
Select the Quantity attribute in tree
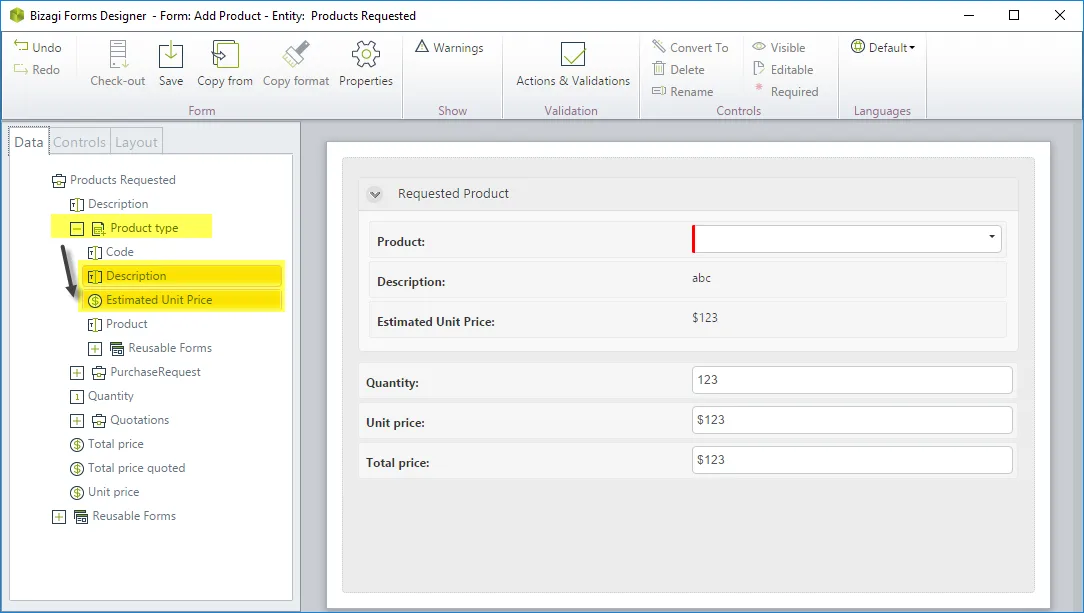[102, 396]
